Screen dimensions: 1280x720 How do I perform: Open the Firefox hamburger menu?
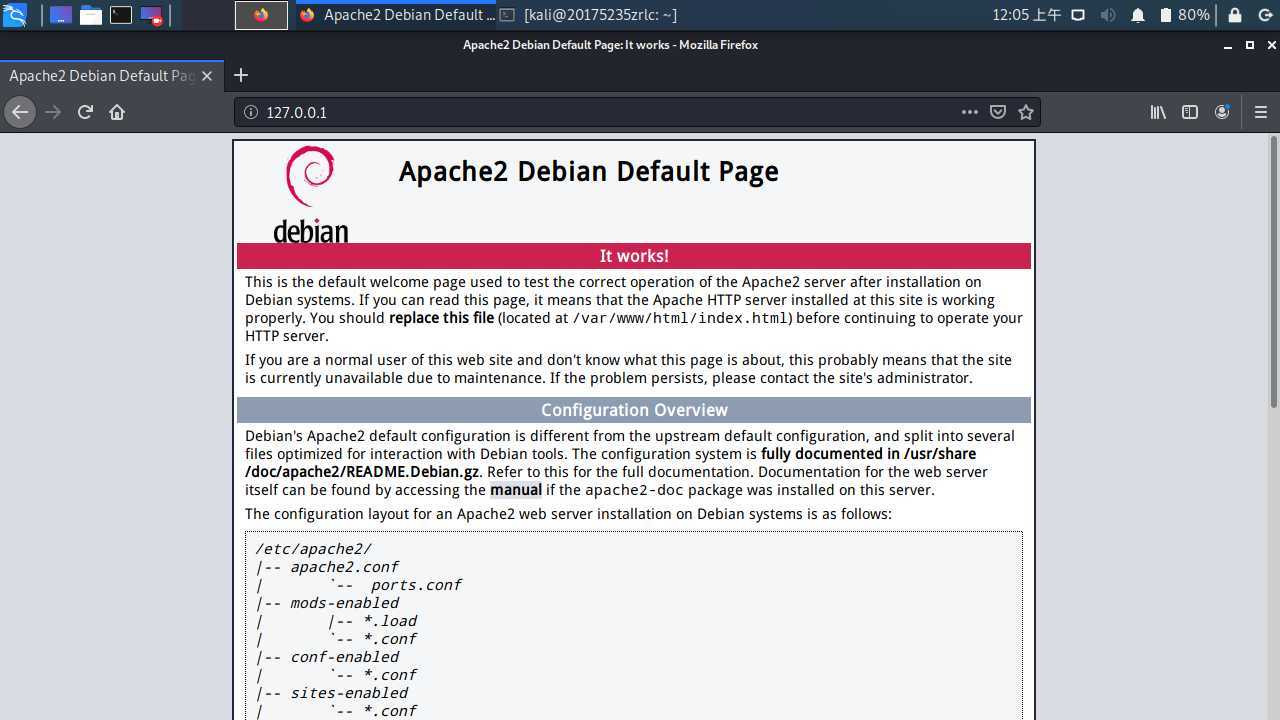(1260, 112)
